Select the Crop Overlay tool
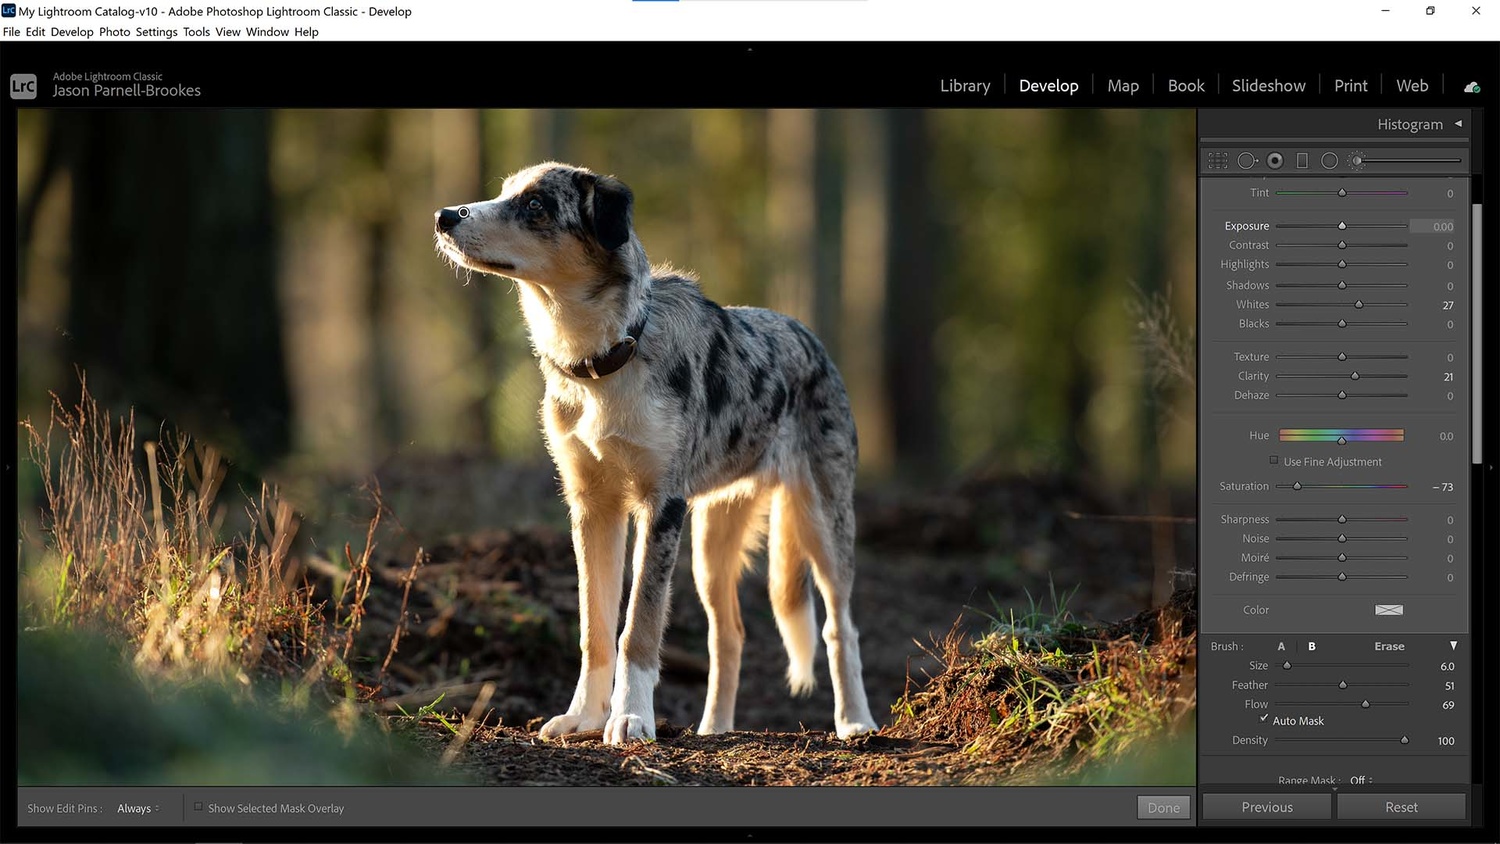Viewport: 1500px width, 844px height. pyautogui.click(x=1218, y=160)
